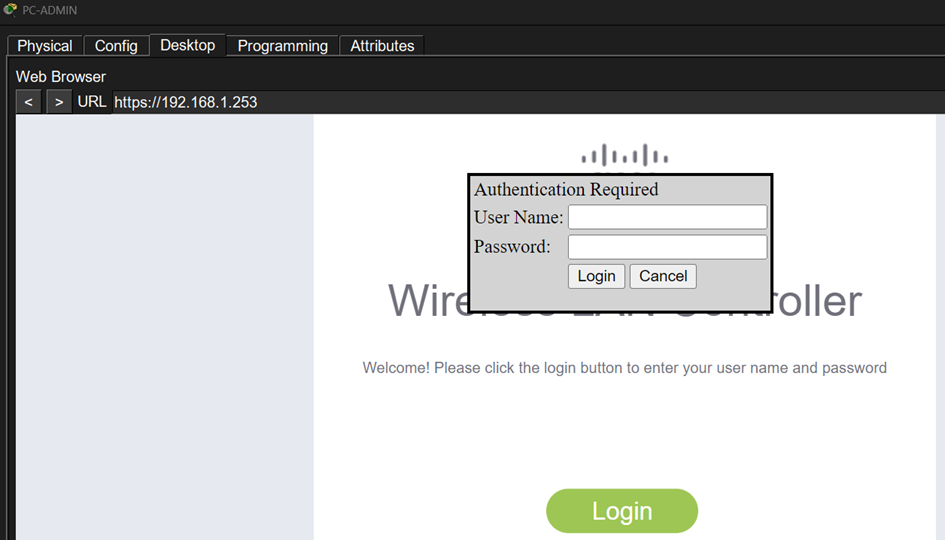Click the "Web Browser" title text

pyautogui.click(x=61, y=77)
